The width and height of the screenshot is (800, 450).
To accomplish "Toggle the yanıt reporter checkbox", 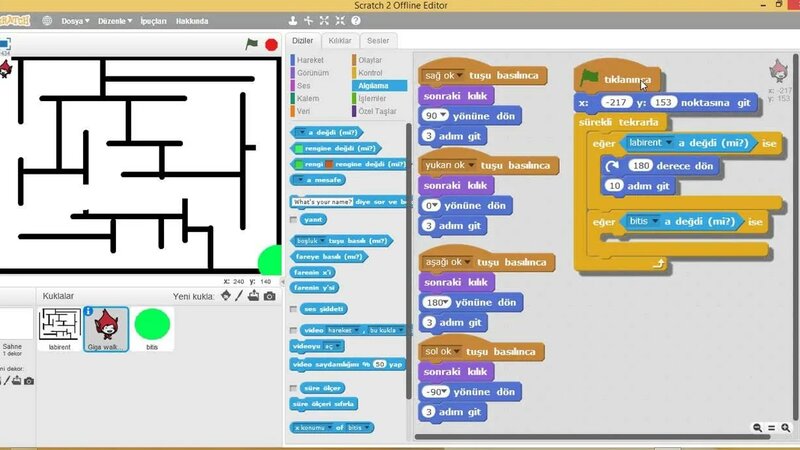I will pyautogui.click(x=293, y=220).
